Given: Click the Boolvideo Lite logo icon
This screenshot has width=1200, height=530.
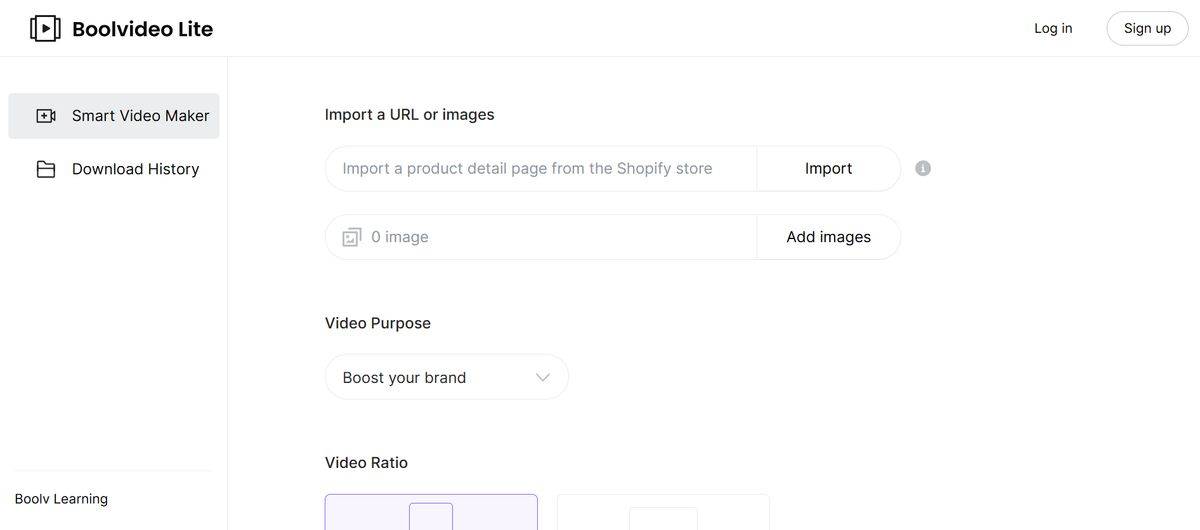Looking at the screenshot, I should point(45,28).
